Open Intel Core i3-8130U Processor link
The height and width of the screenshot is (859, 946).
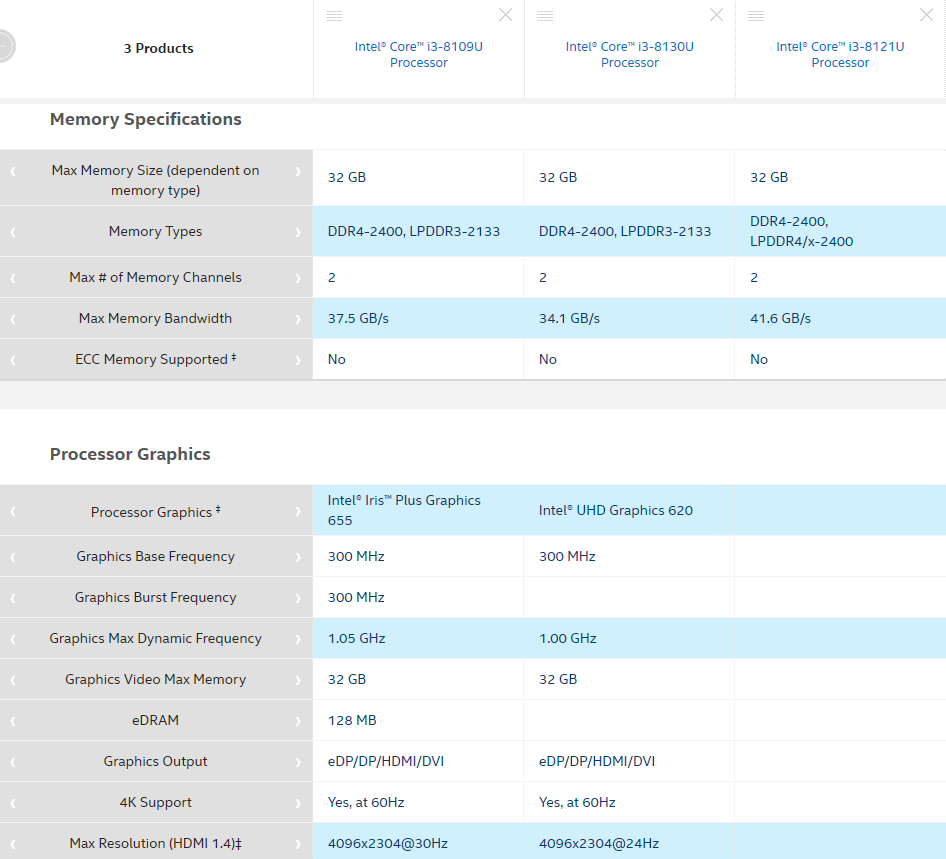coord(629,54)
